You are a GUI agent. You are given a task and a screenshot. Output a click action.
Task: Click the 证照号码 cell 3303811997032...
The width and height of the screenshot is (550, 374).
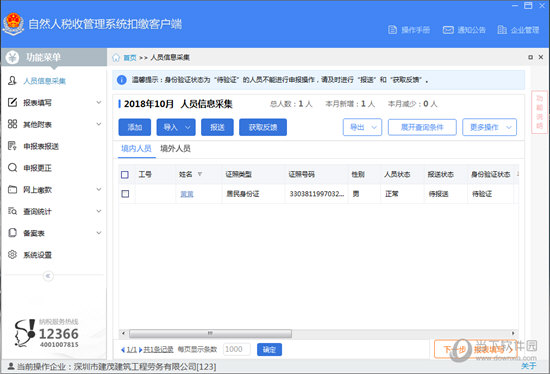pyautogui.click(x=316, y=194)
